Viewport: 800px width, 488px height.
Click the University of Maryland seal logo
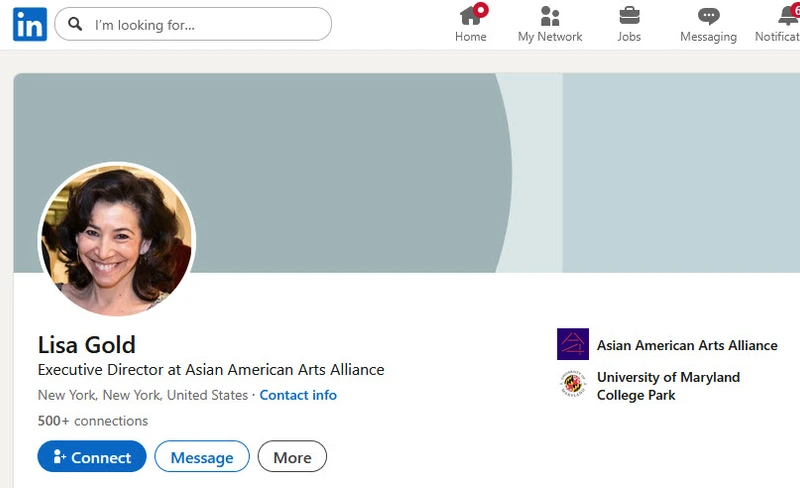pyautogui.click(x=572, y=384)
